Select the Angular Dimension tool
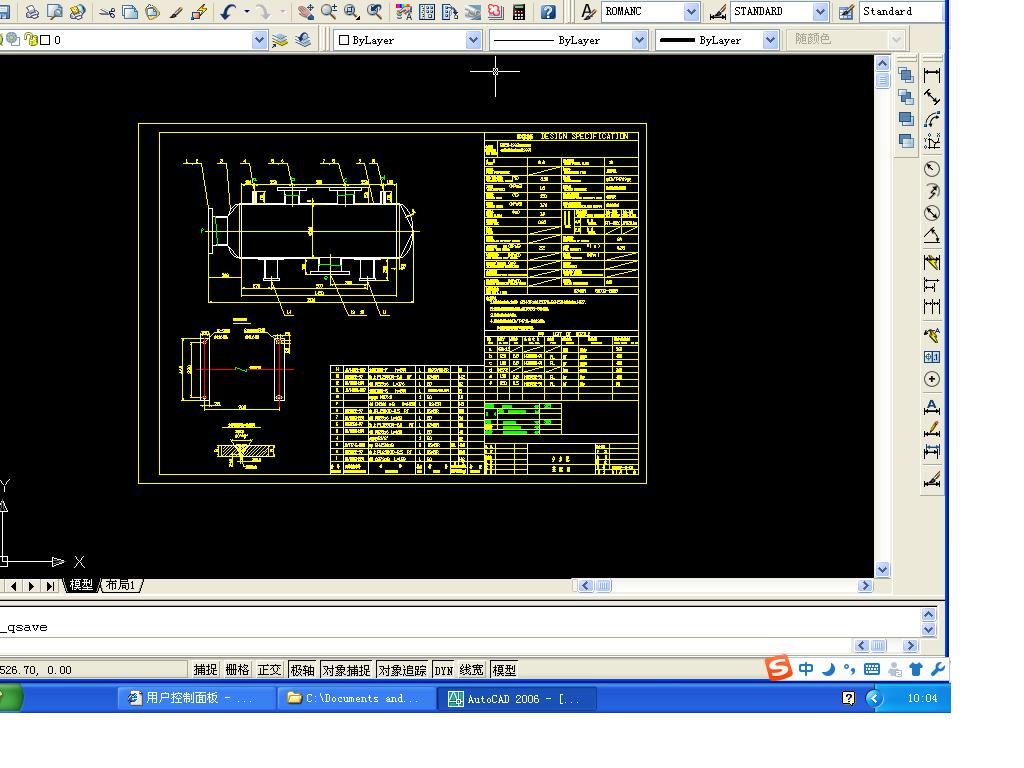 (932, 236)
